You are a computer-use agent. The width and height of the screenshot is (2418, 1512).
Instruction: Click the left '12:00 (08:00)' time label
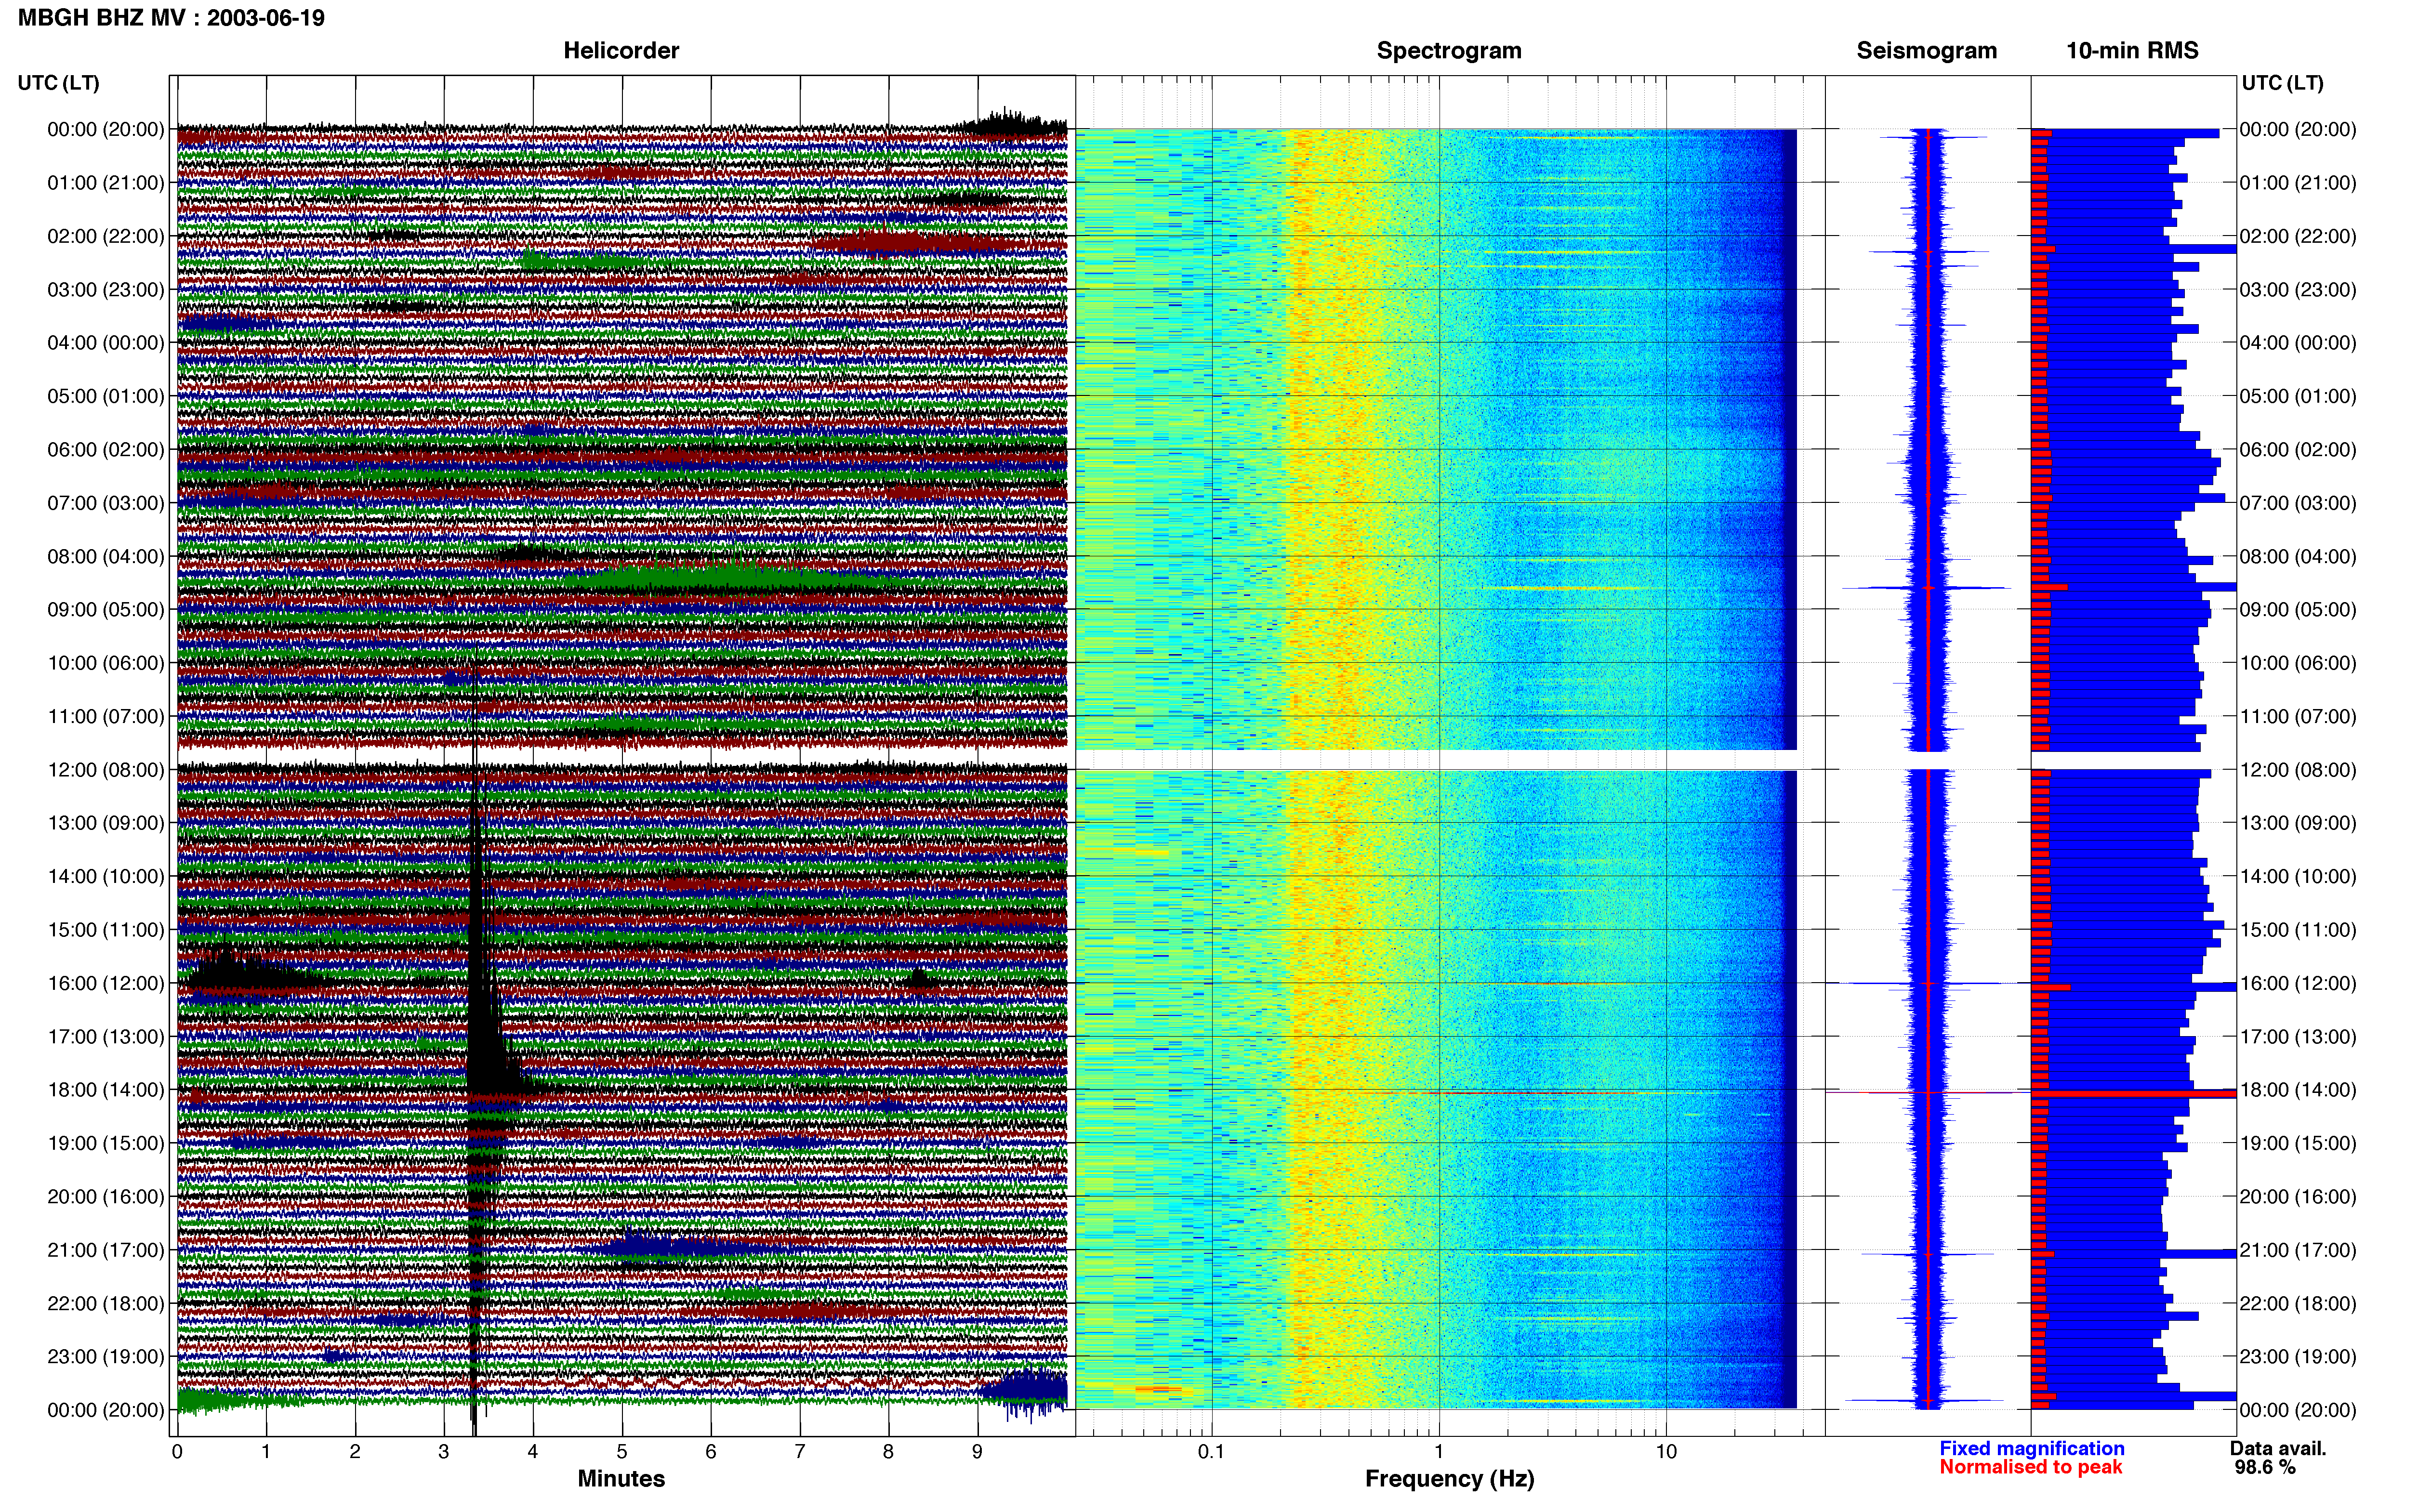pos(106,770)
